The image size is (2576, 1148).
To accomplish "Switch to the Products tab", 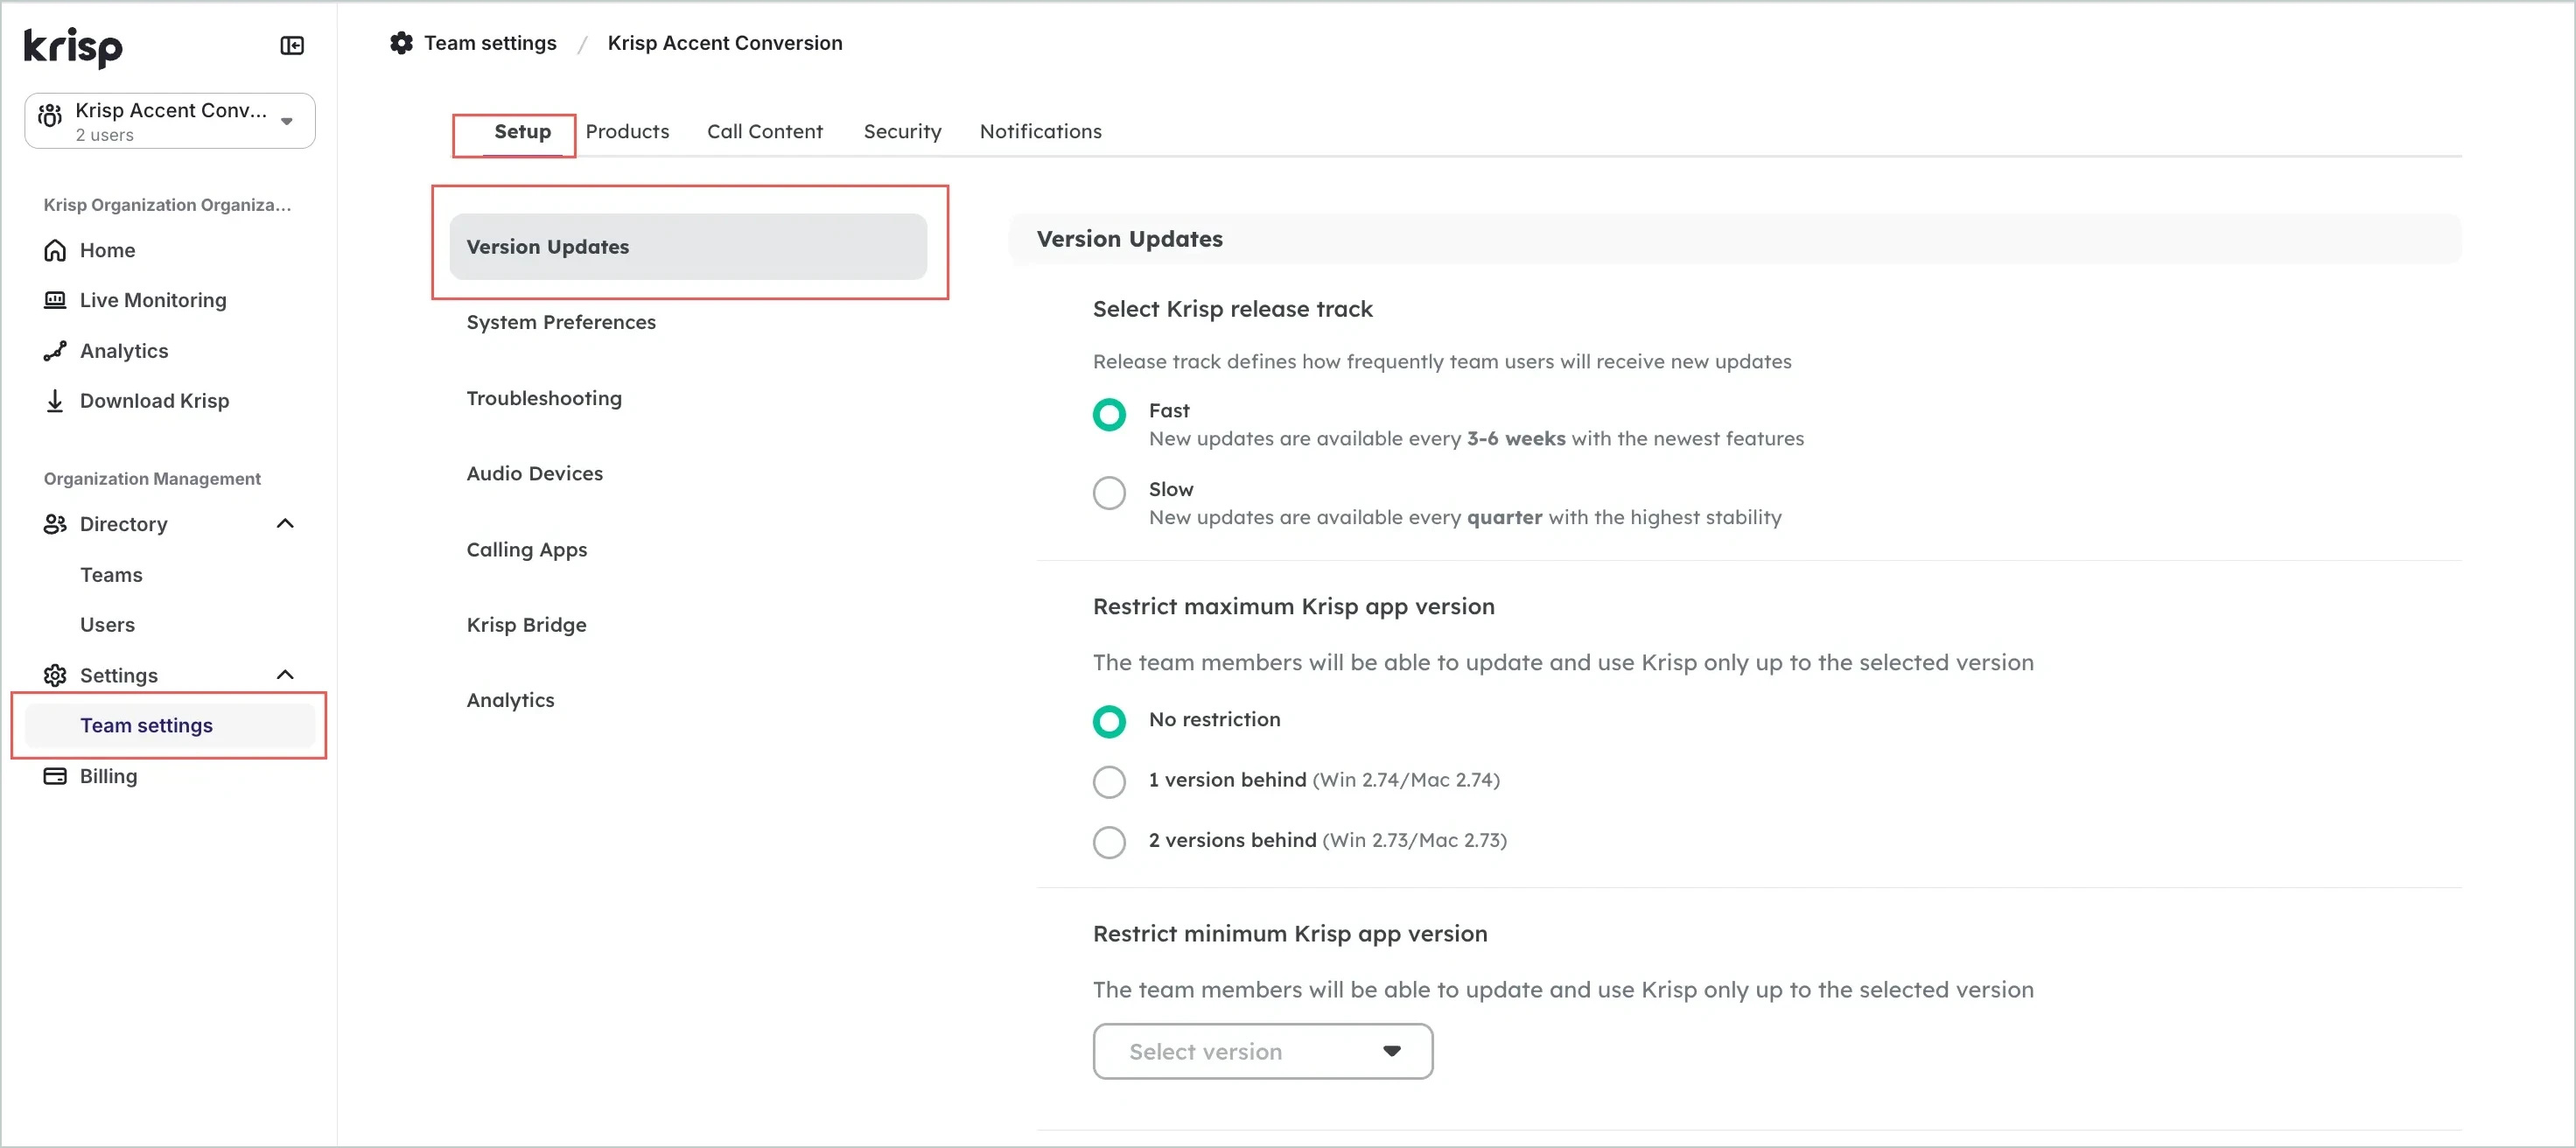I will (x=627, y=132).
